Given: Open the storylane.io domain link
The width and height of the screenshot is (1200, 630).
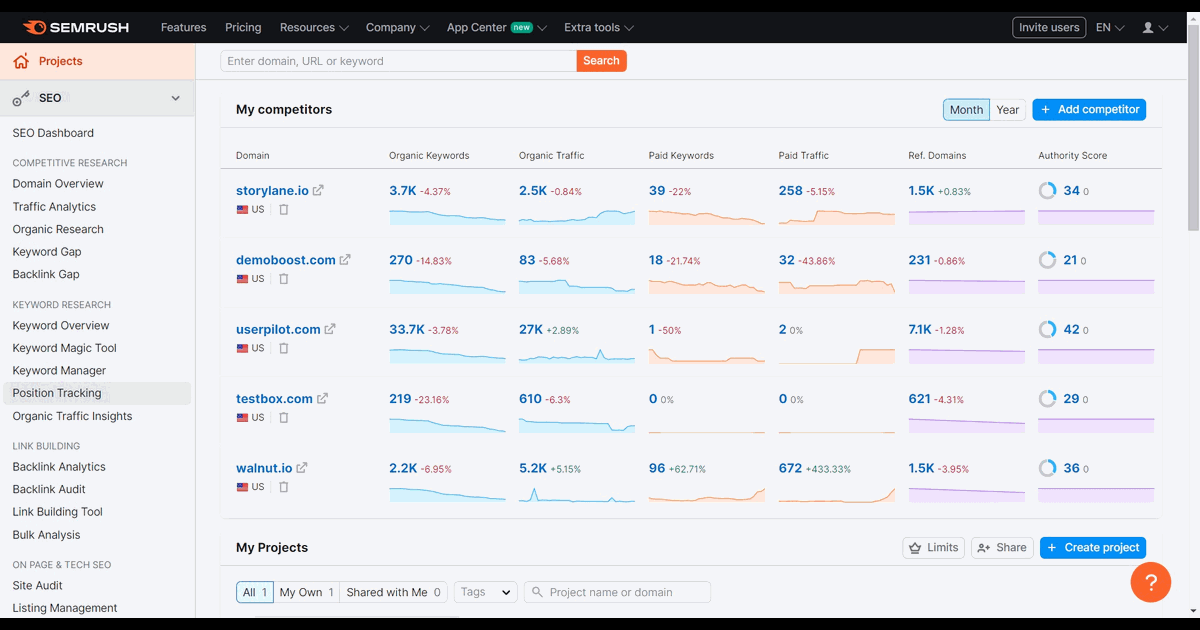Looking at the screenshot, I should coord(273,190).
